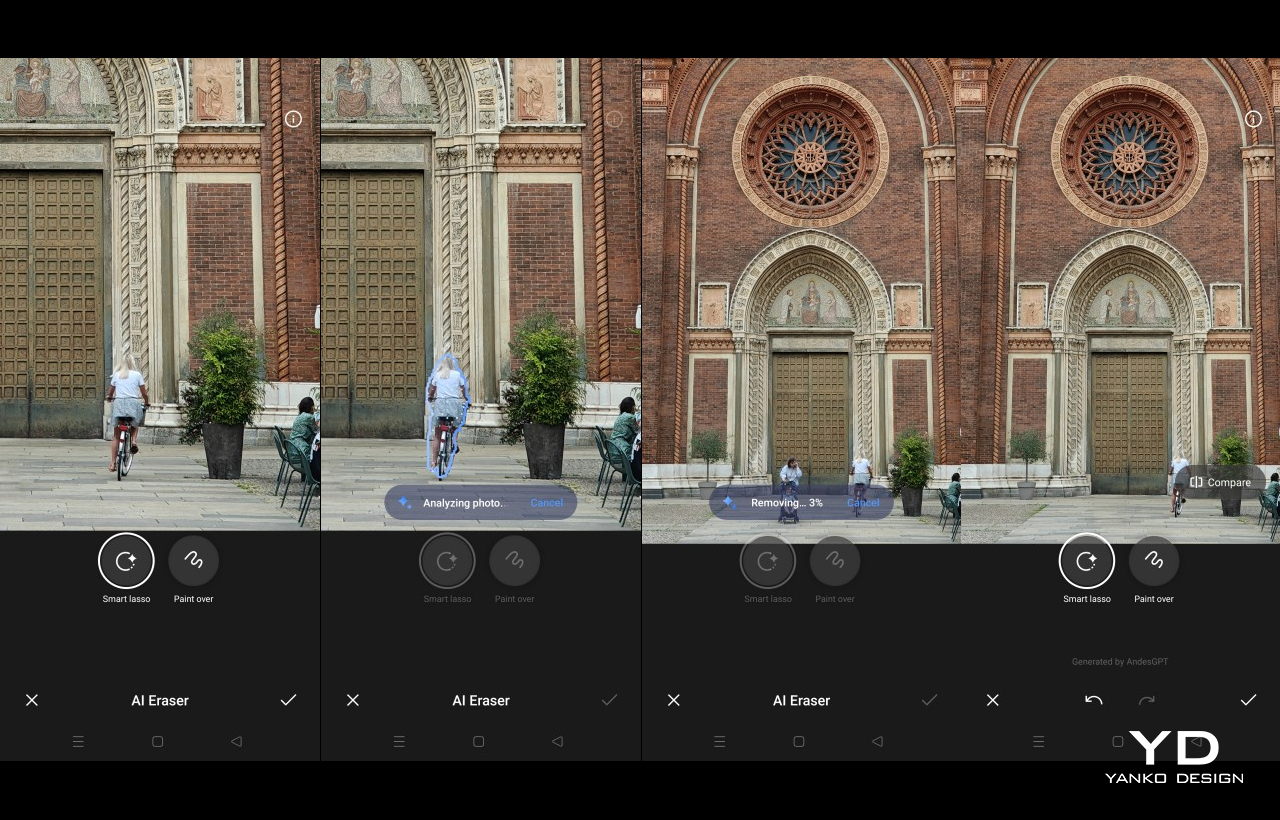
Task: Open recent apps menu in leftmost screen
Action: [x=78, y=742]
